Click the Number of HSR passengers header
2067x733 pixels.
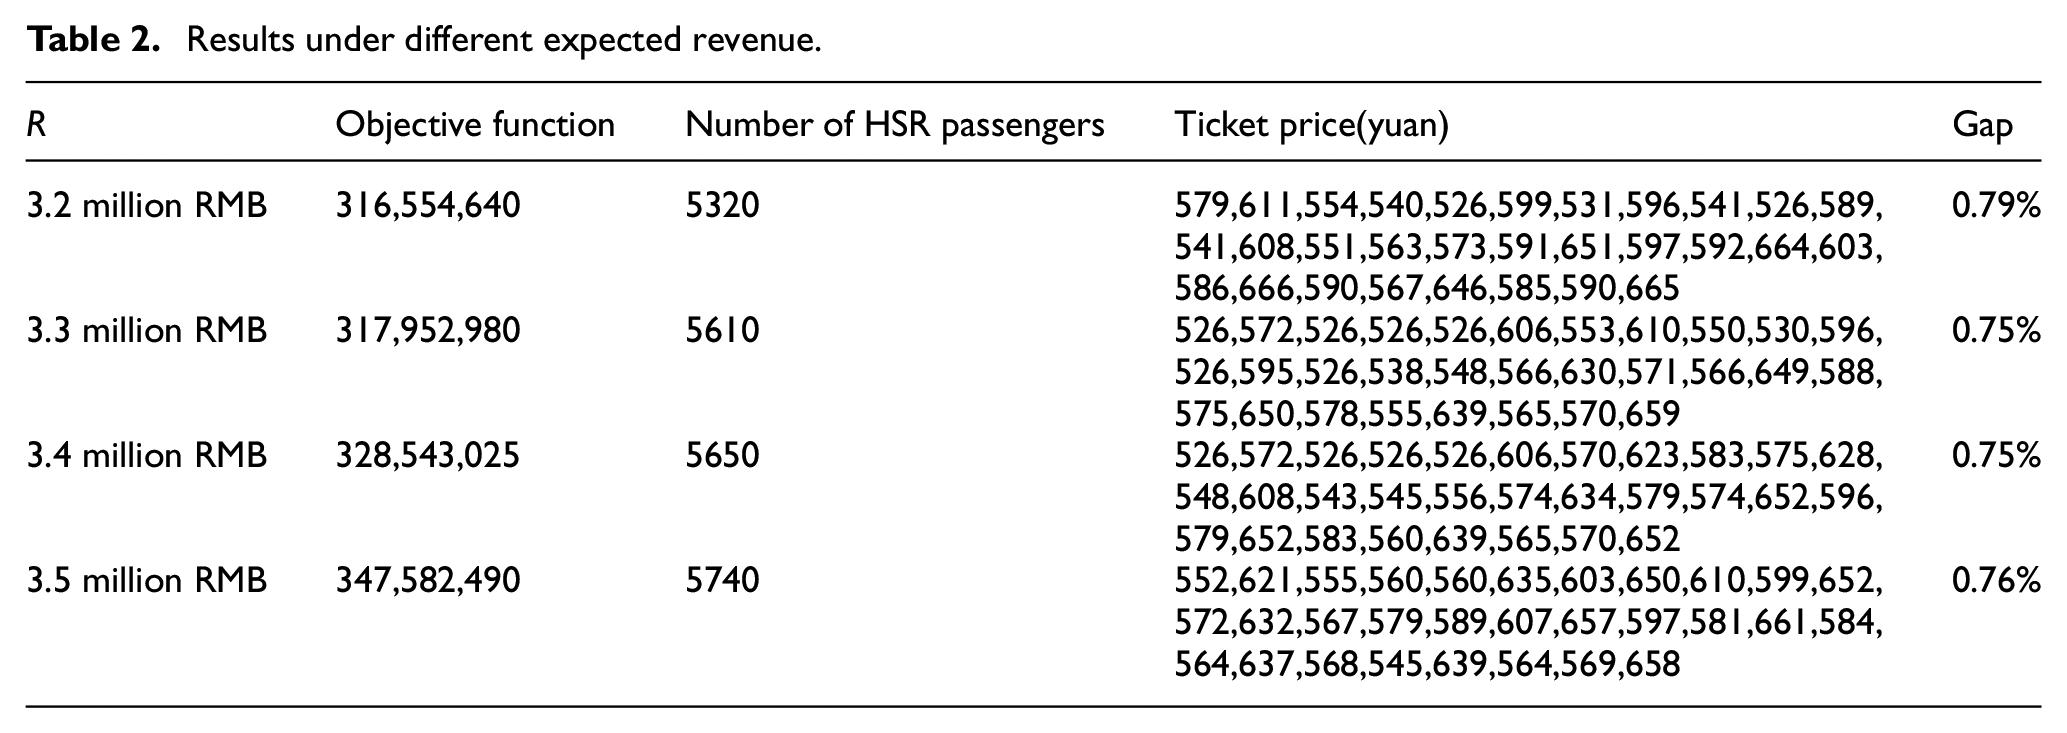click(x=895, y=125)
